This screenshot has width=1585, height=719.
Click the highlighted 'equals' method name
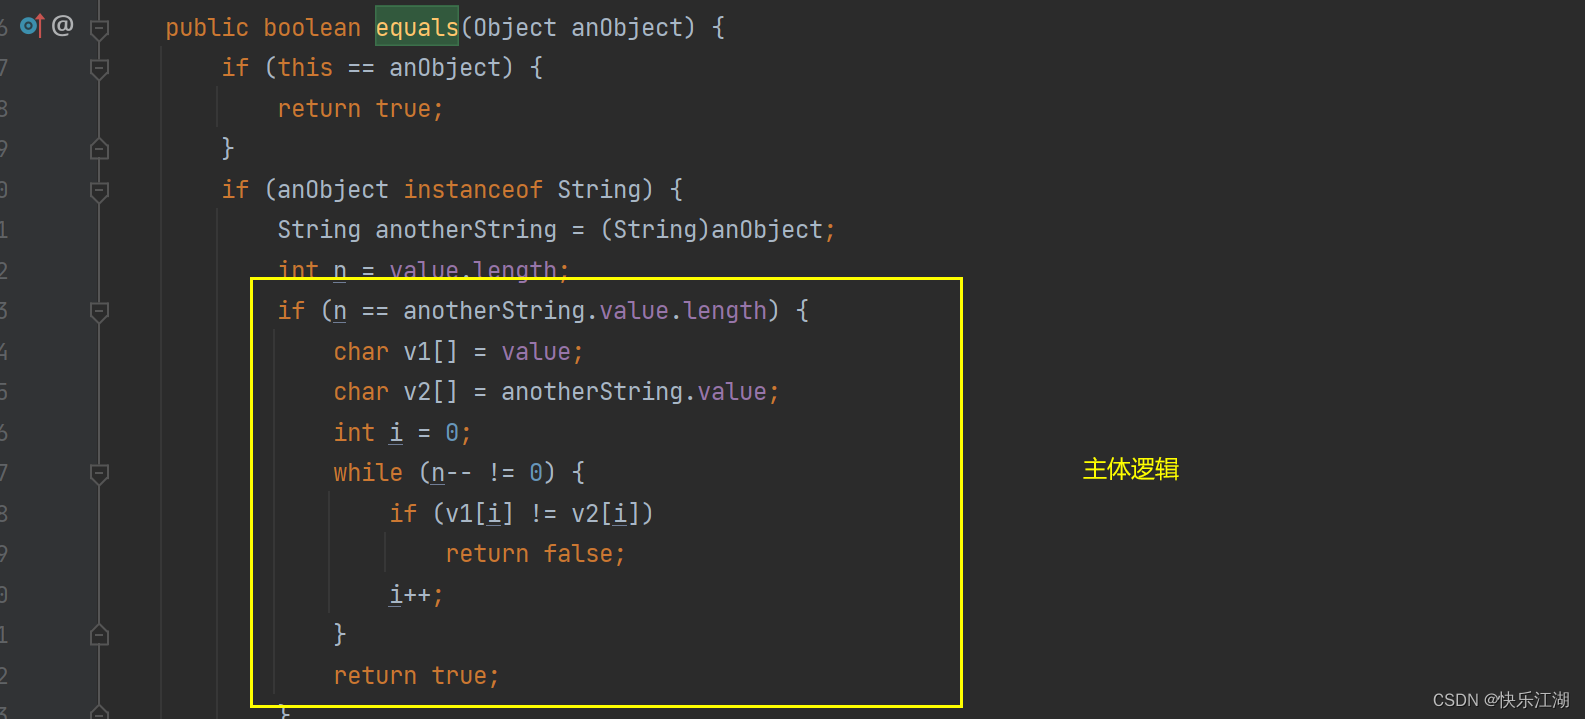click(x=416, y=28)
